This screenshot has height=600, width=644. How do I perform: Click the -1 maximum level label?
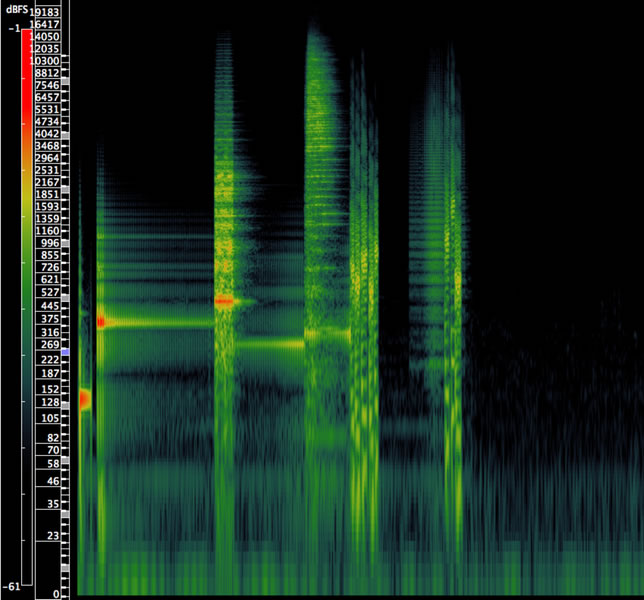point(12,28)
